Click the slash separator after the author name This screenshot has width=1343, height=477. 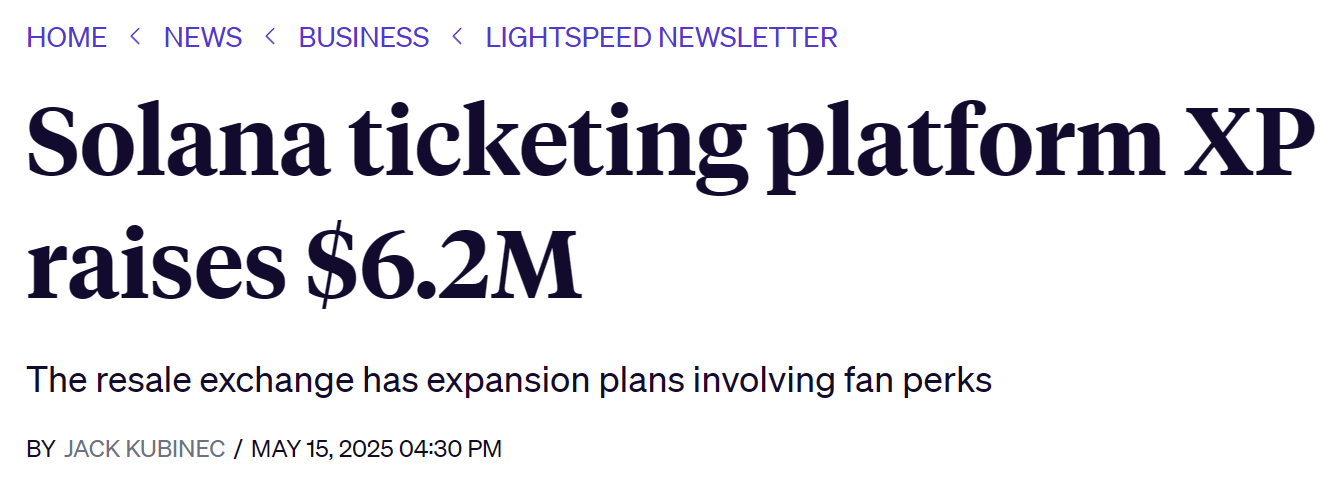(x=238, y=449)
